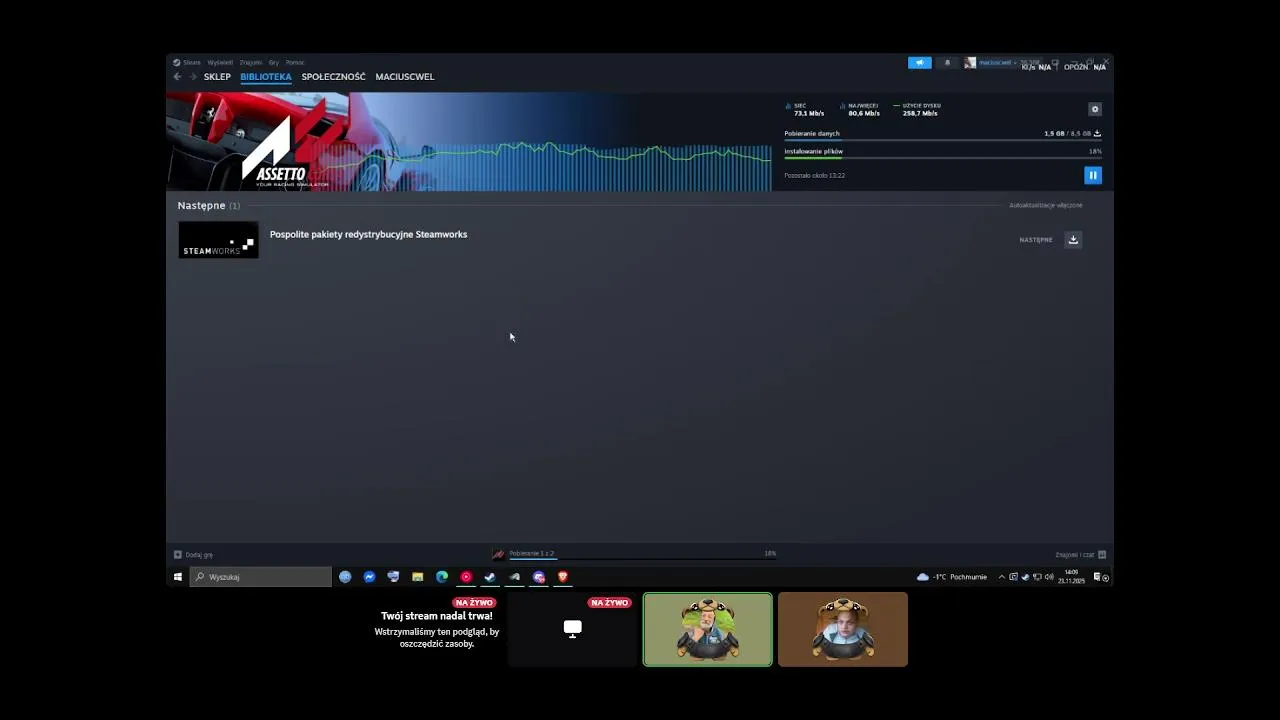Open the Znajomi menu

point(251,62)
